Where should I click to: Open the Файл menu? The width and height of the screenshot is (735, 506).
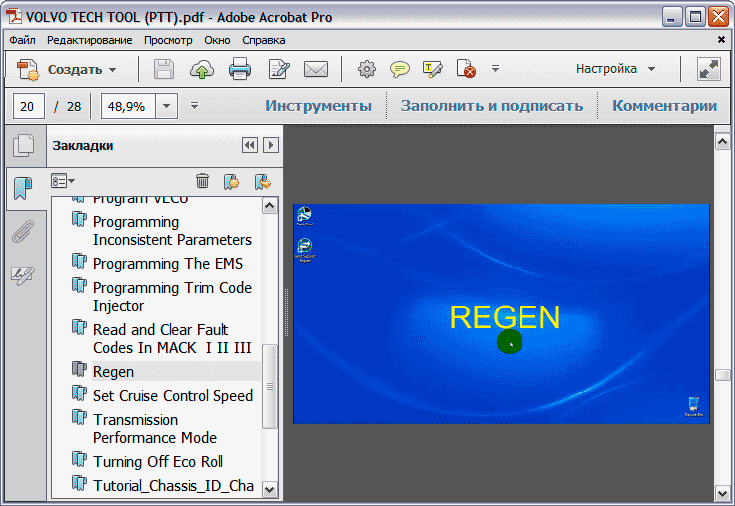pyautogui.click(x=22, y=40)
